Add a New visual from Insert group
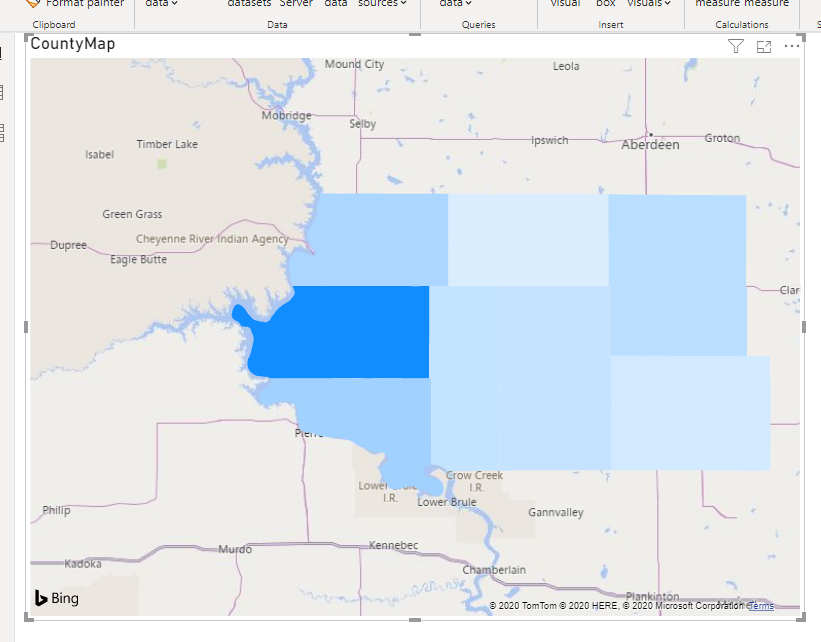 [565, 4]
